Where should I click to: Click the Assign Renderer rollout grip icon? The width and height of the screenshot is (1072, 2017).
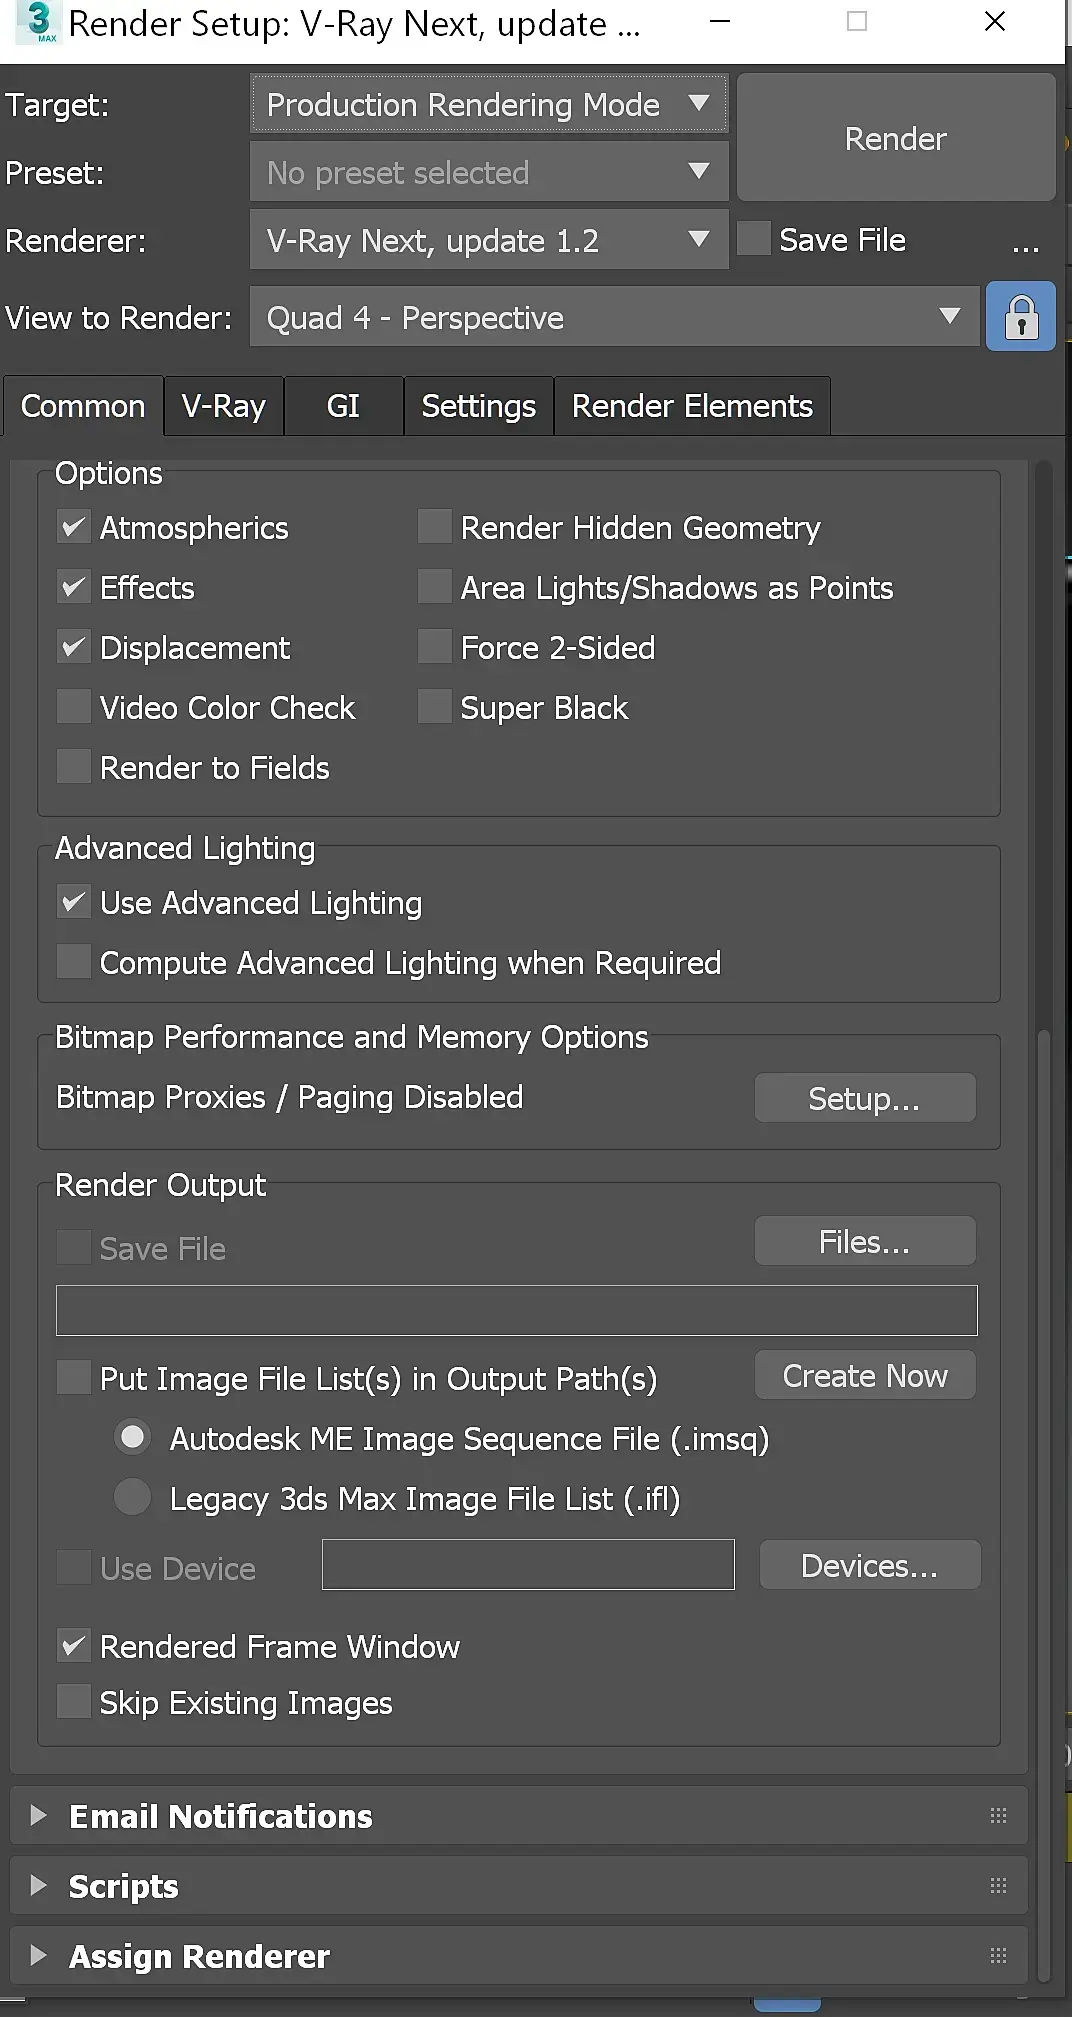pos(997,1955)
